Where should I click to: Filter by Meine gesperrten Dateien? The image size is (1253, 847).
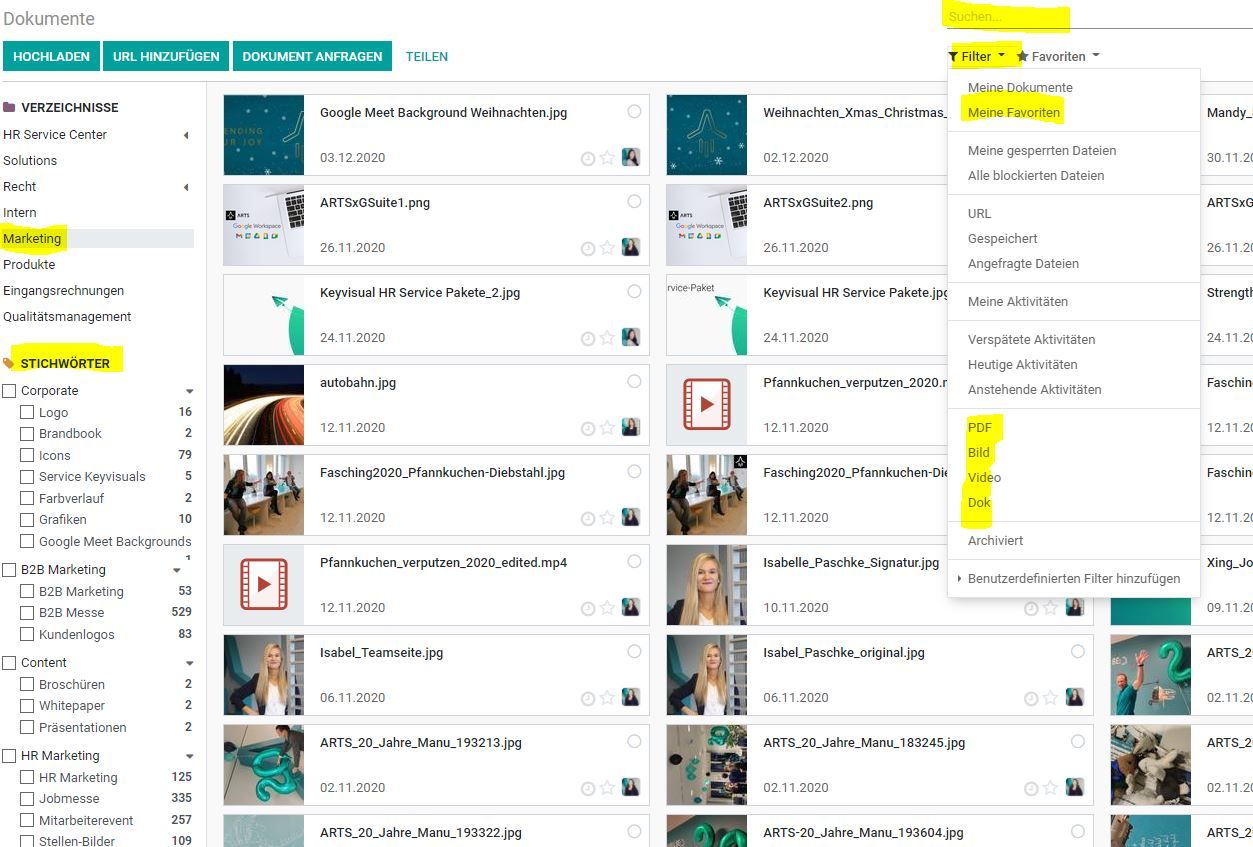point(1042,151)
